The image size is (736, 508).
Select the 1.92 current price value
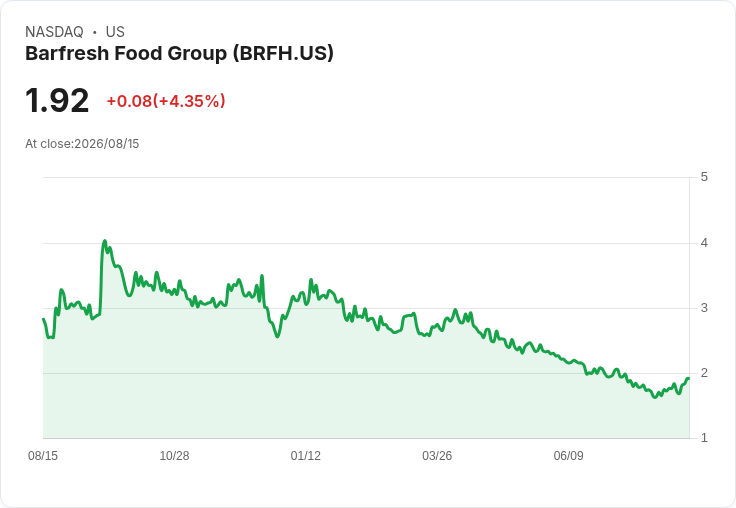(x=57, y=100)
